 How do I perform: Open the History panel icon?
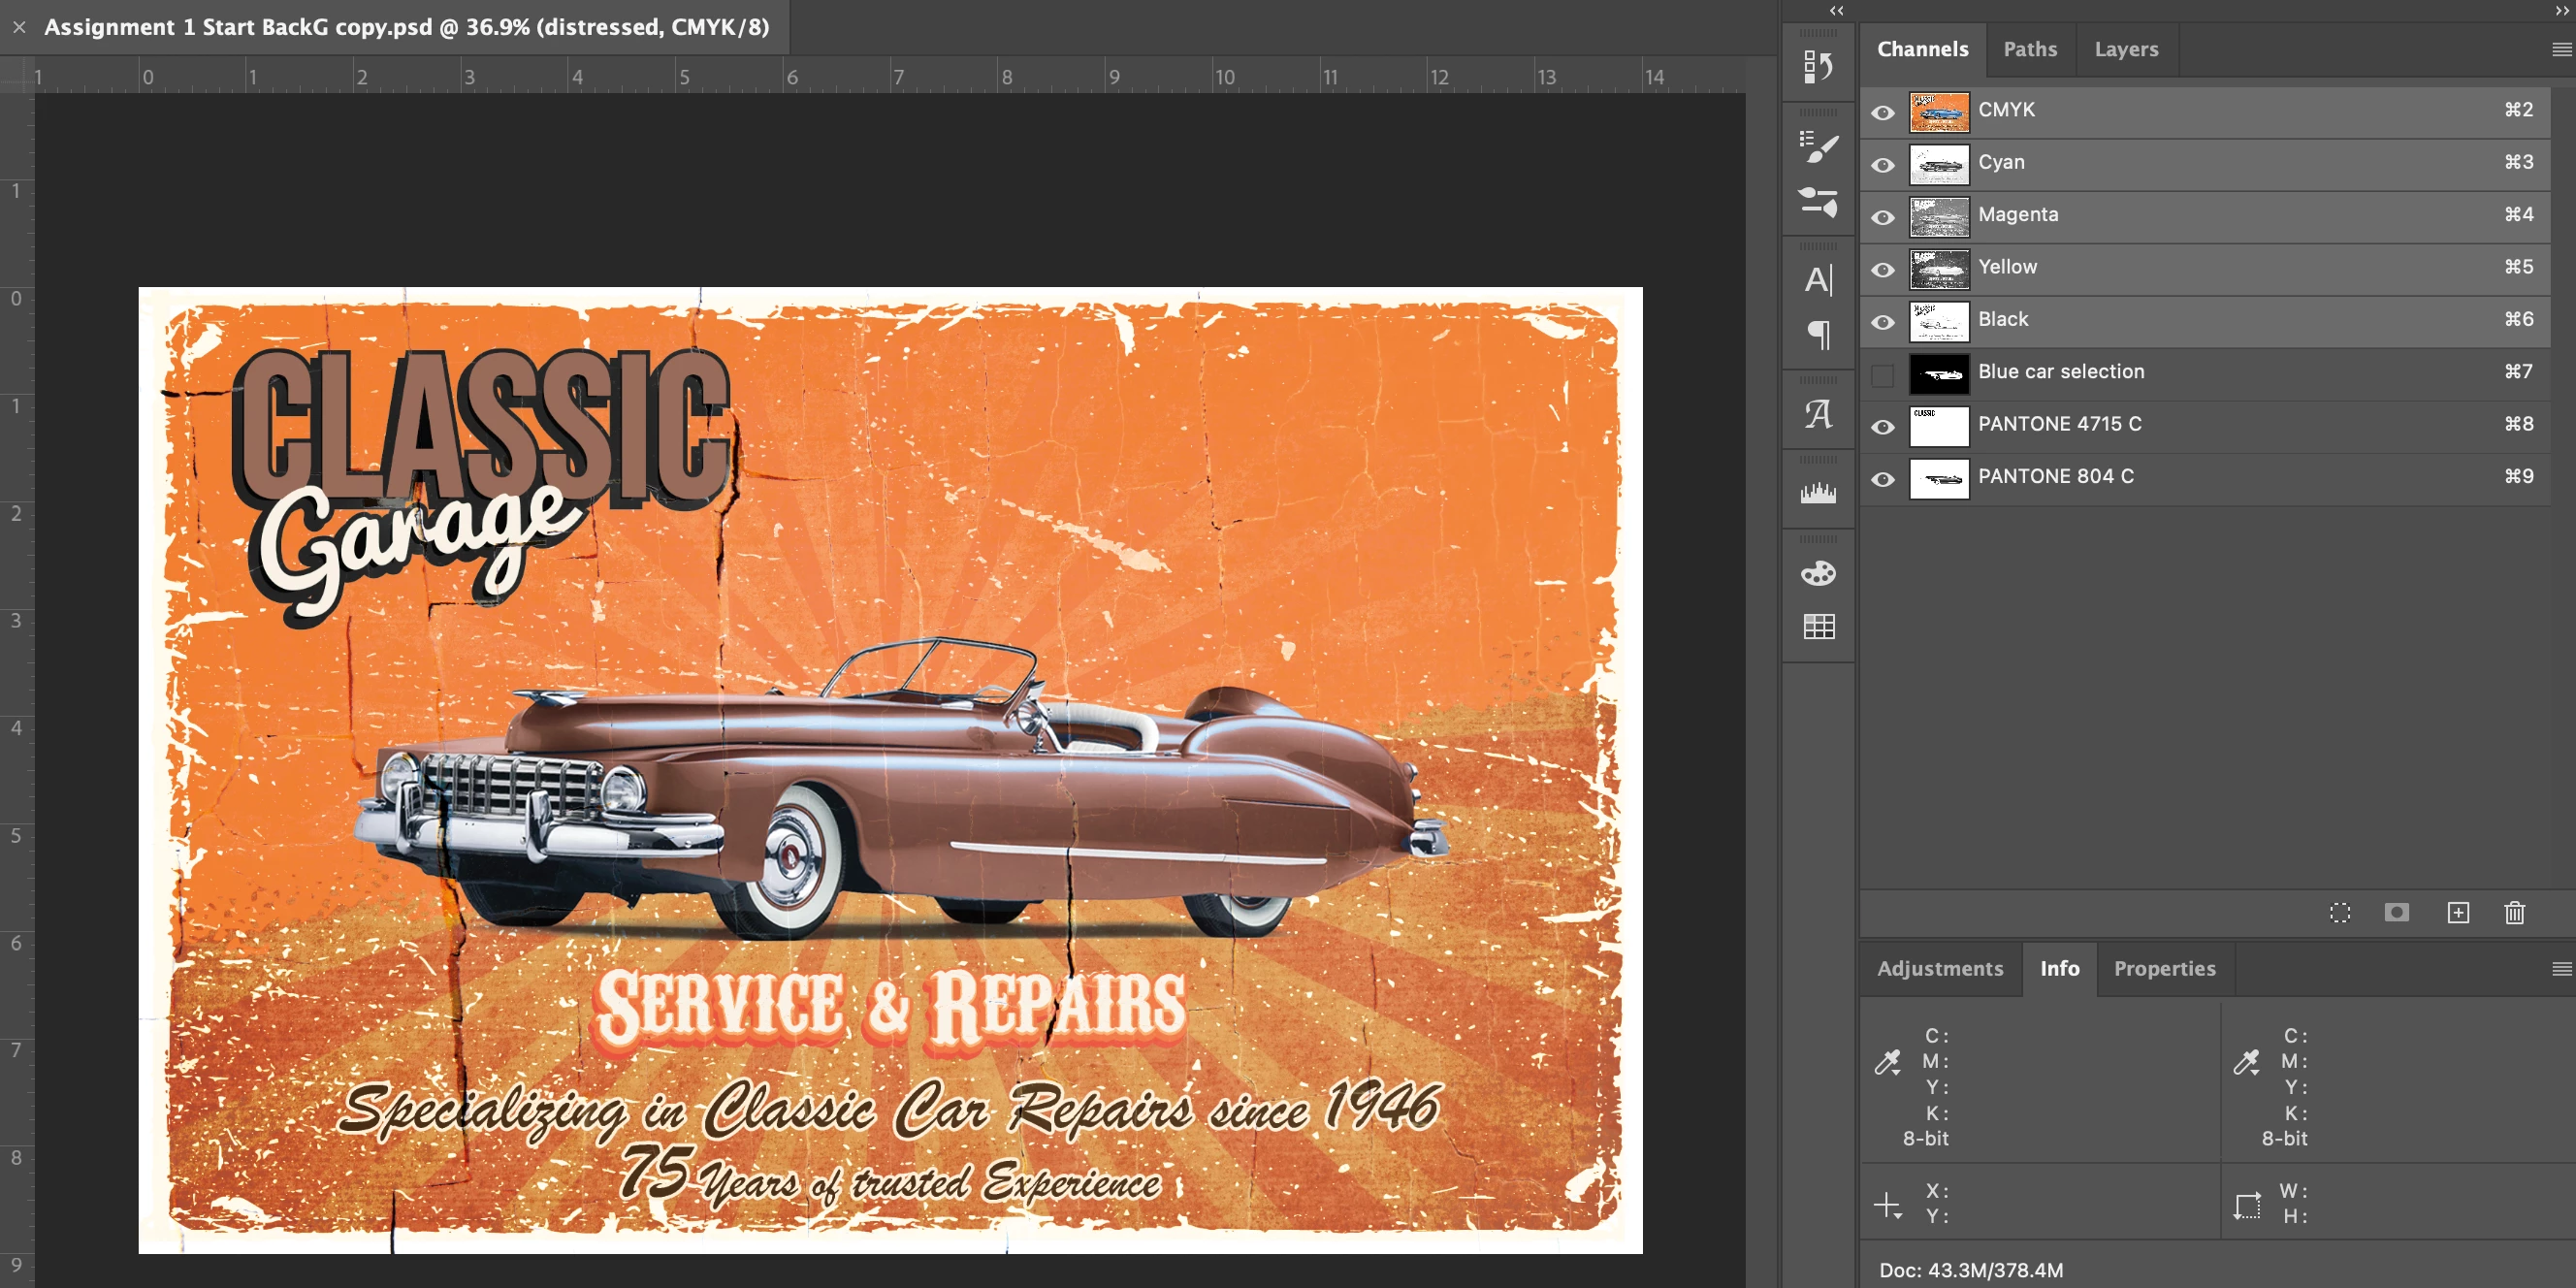(x=1817, y=67)
